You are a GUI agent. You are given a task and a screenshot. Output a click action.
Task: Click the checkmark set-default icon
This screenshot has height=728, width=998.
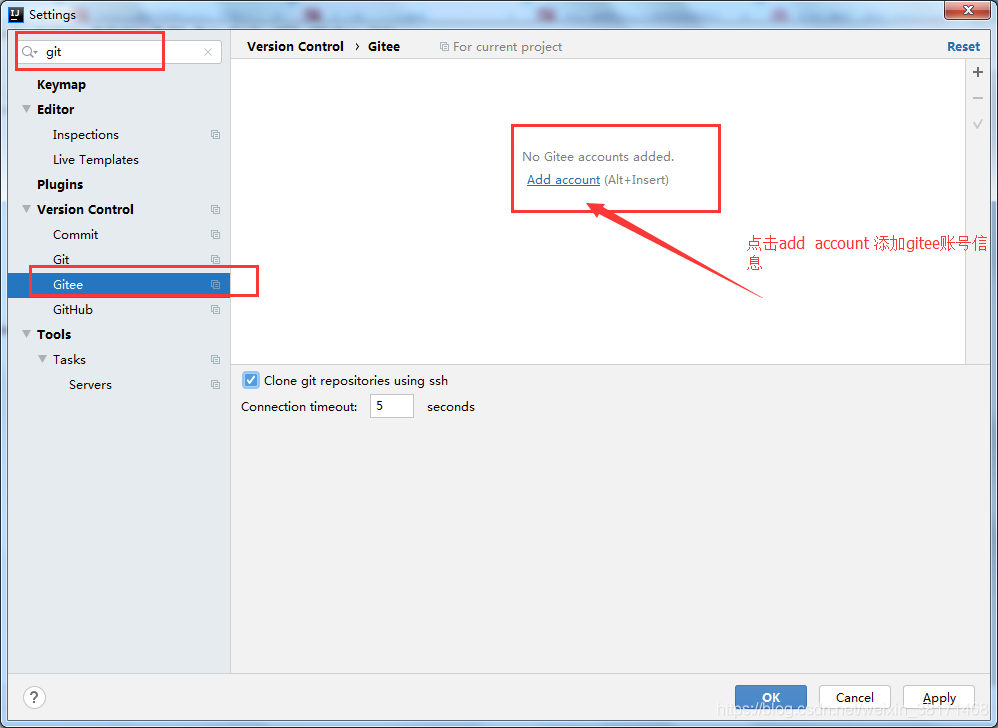pos(978,124)
